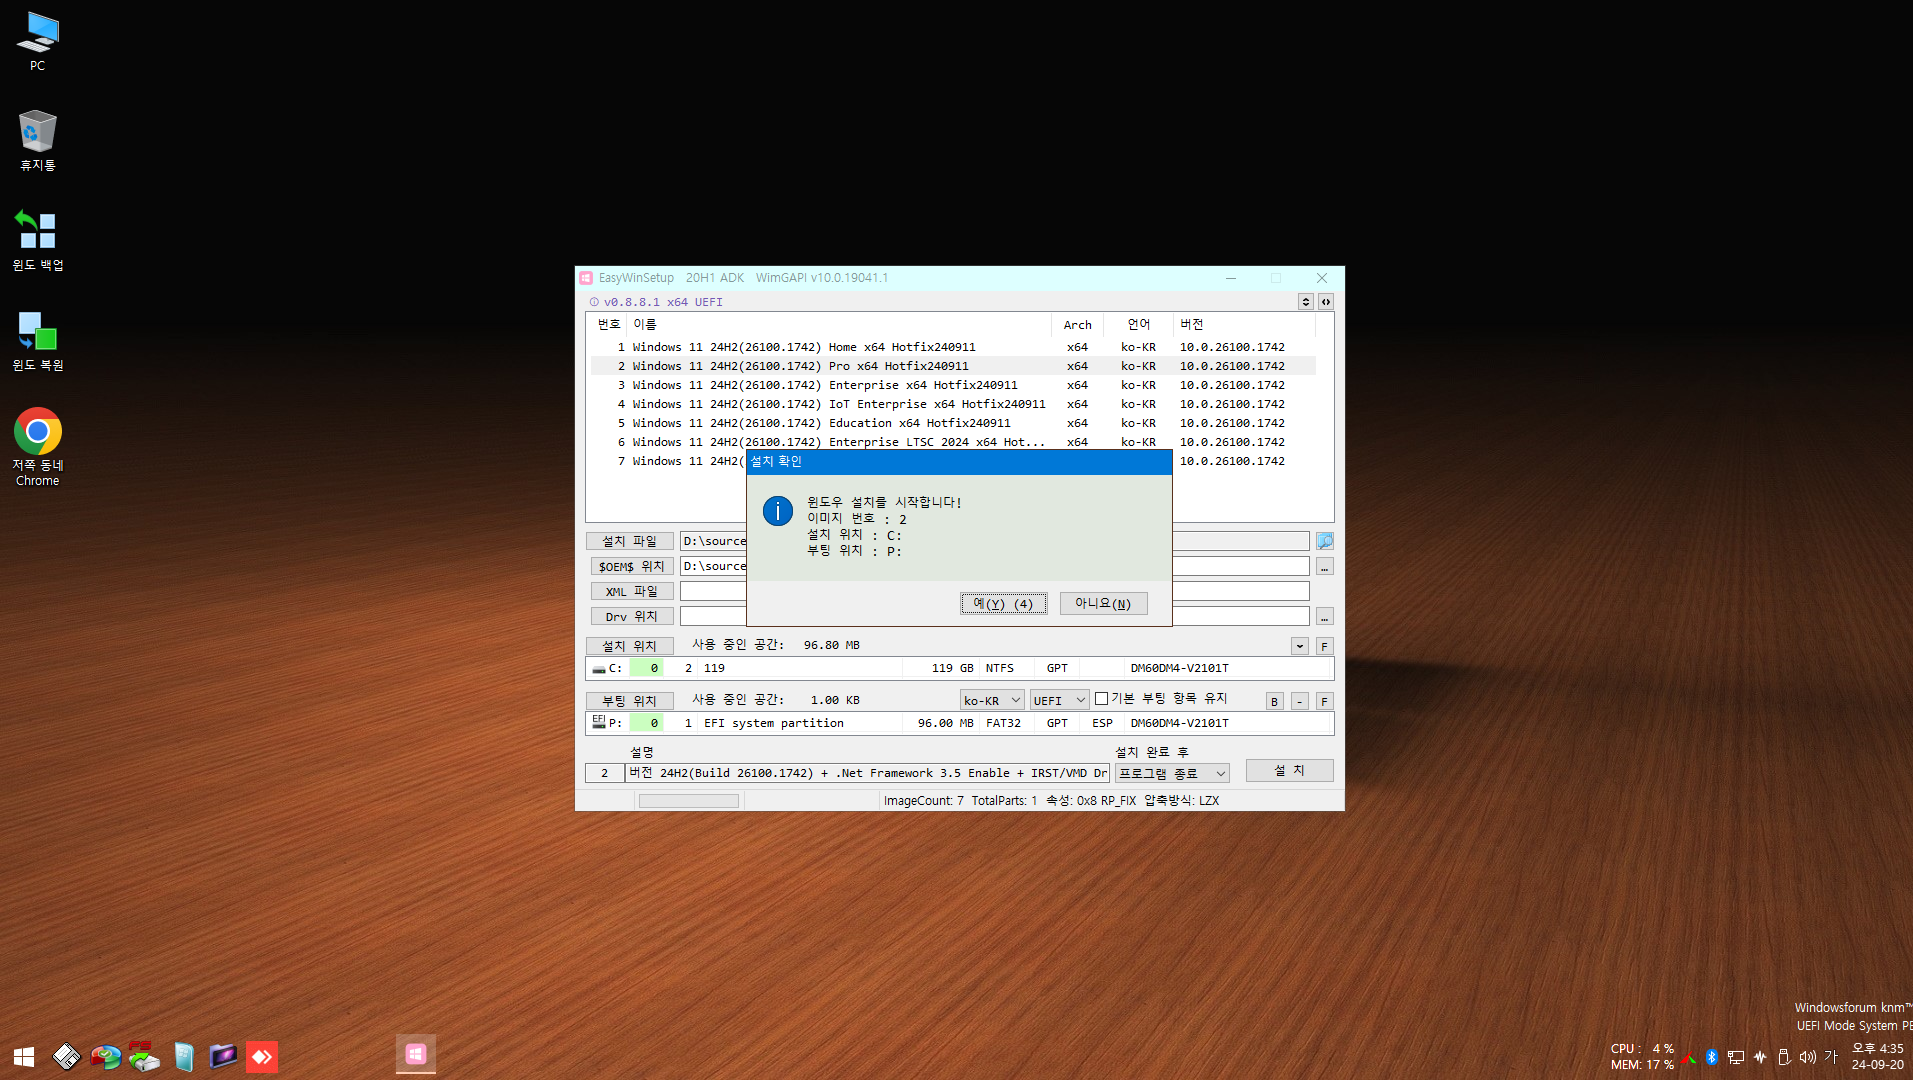The image size is (1913, 1080).
Task: Open the ko-KR language dropdown
Action: (x=992, y=700)
